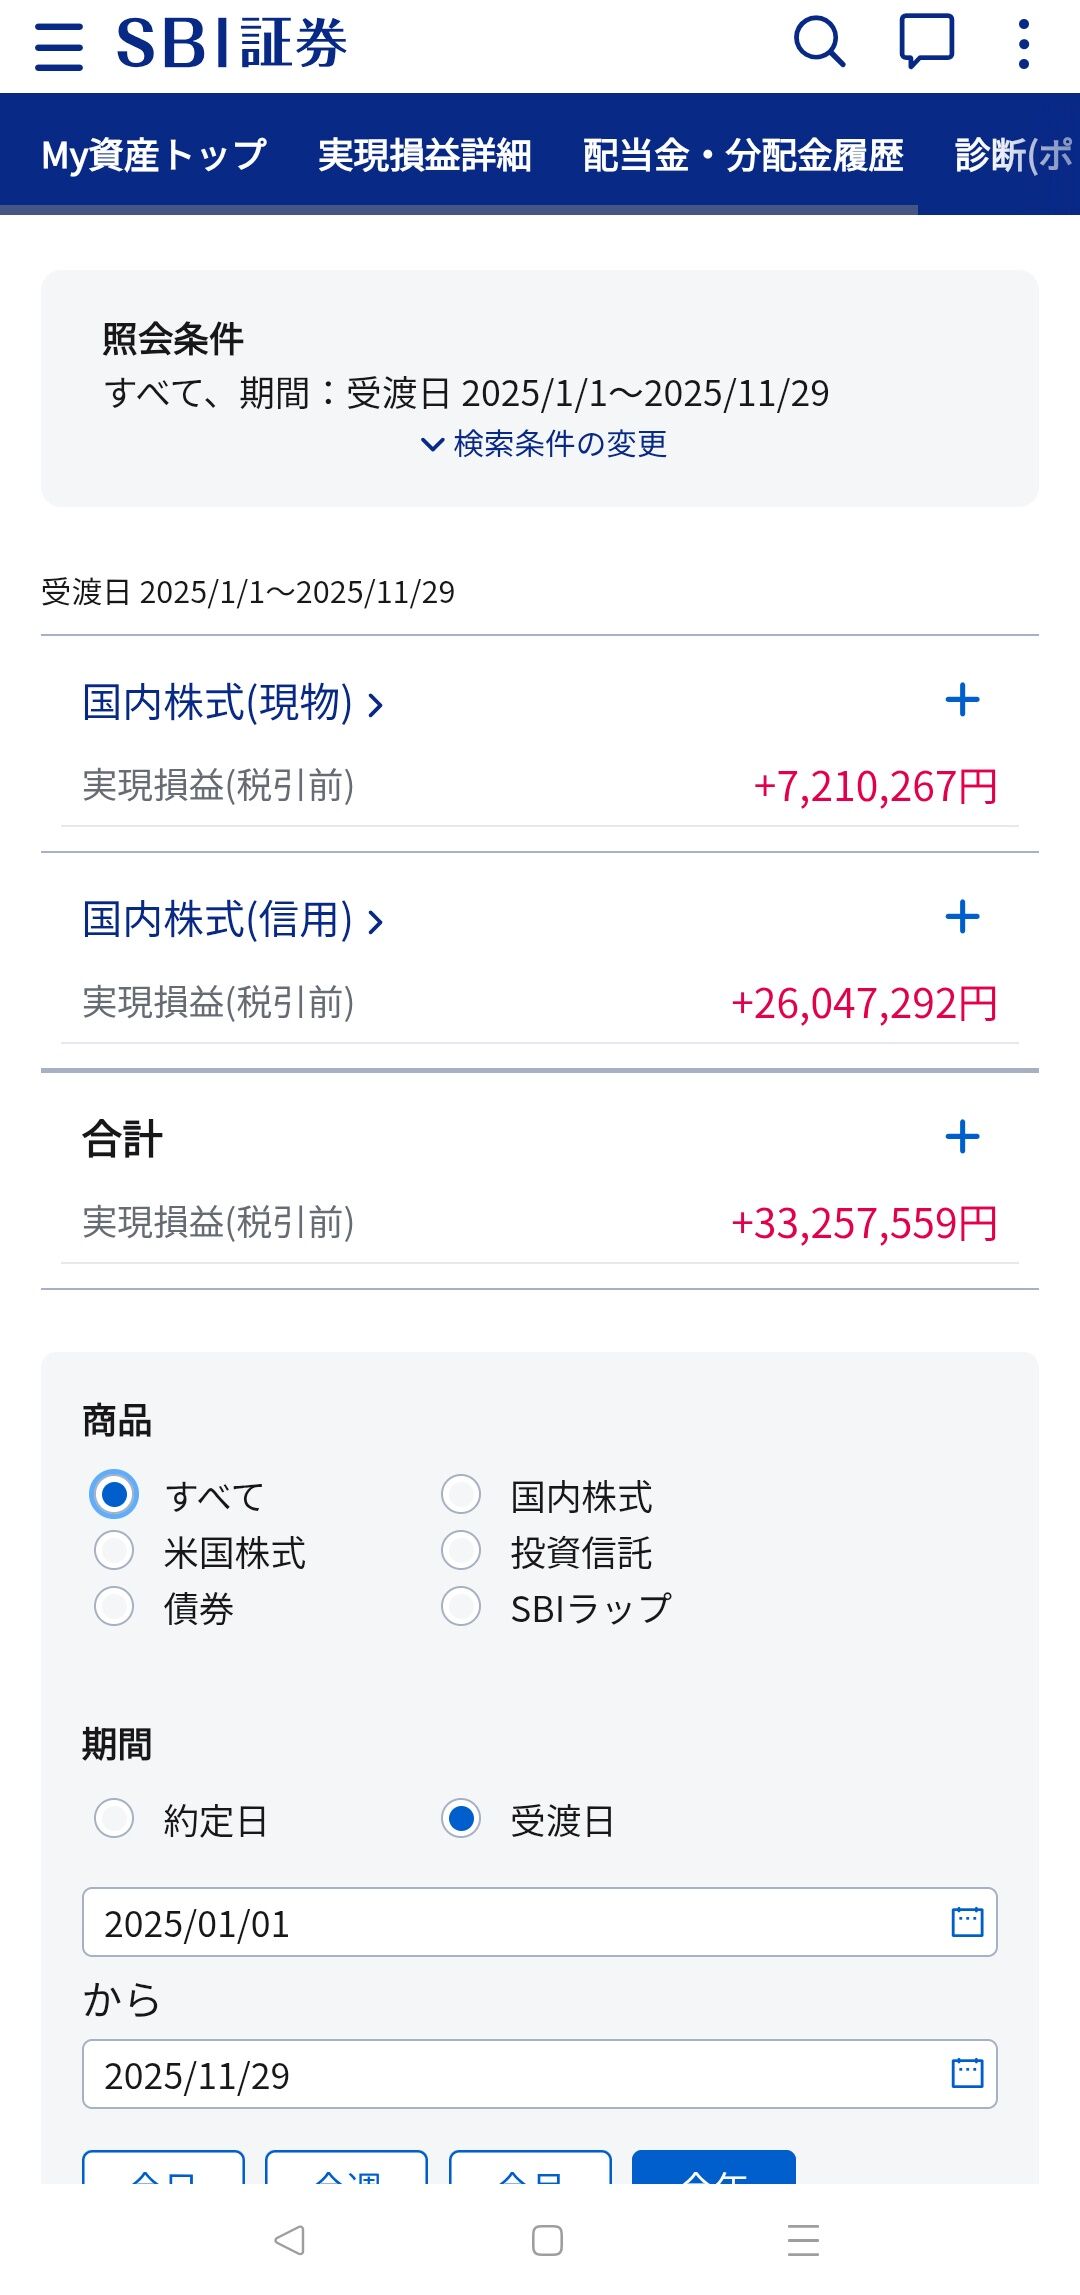Screen dimensions: 1080x2295
Task: Expand the 国内株式(現物) details with plus
Action: [x=962, y=700]
